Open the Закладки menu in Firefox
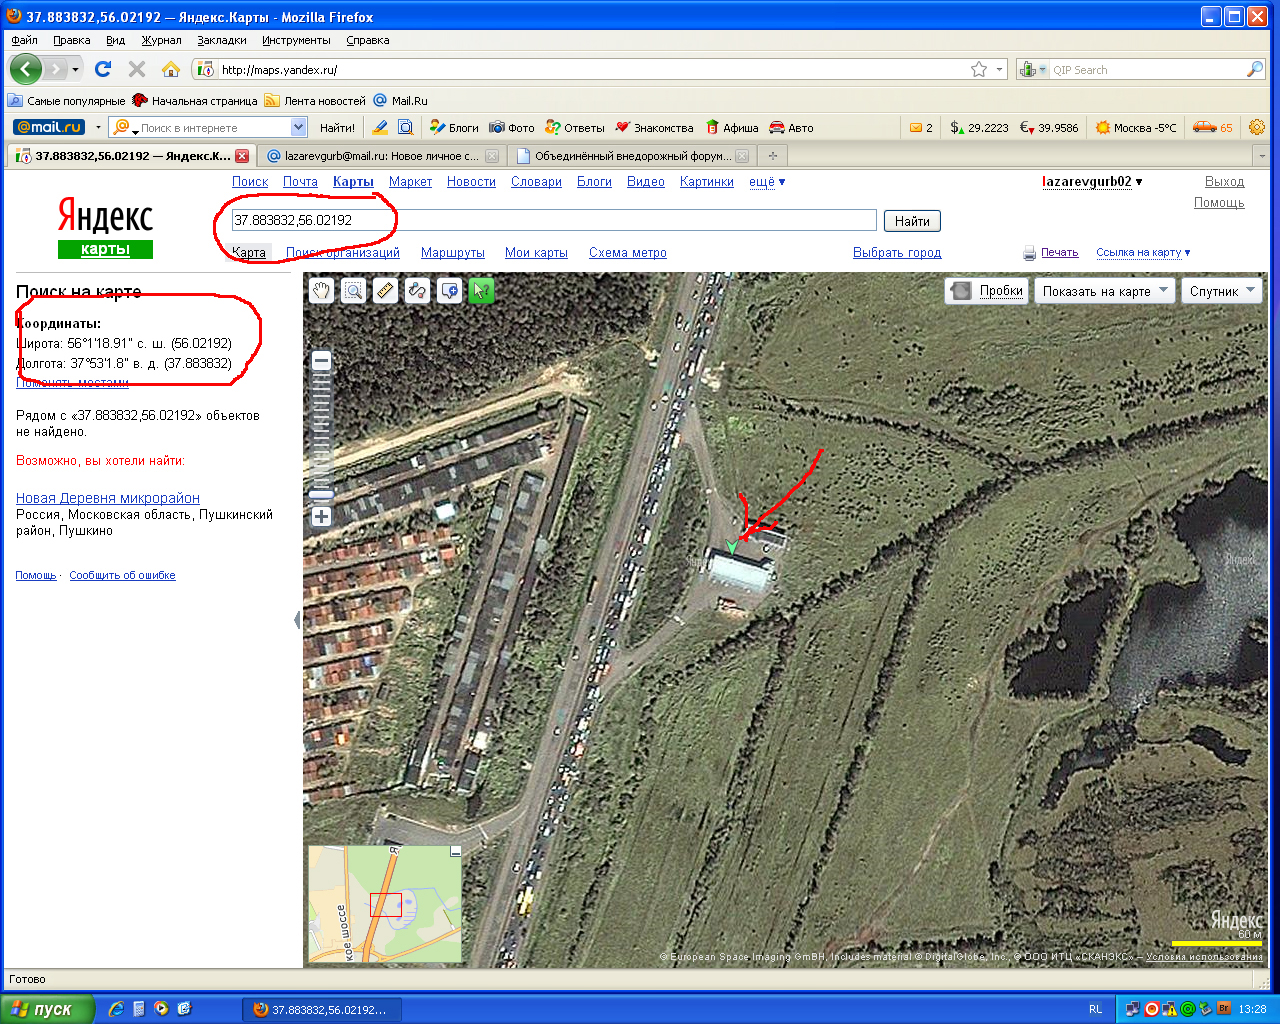 click(221, 40)
